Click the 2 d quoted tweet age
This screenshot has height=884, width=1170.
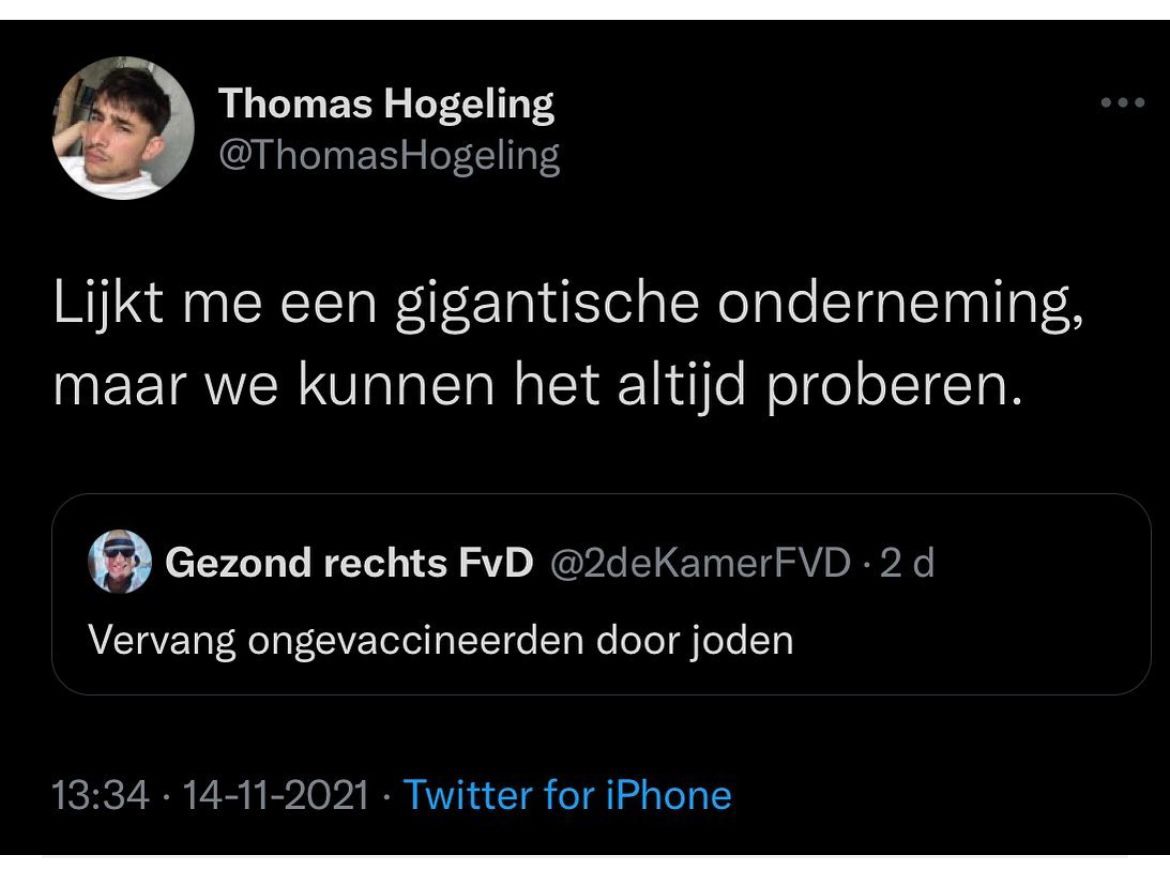[907, 562]
